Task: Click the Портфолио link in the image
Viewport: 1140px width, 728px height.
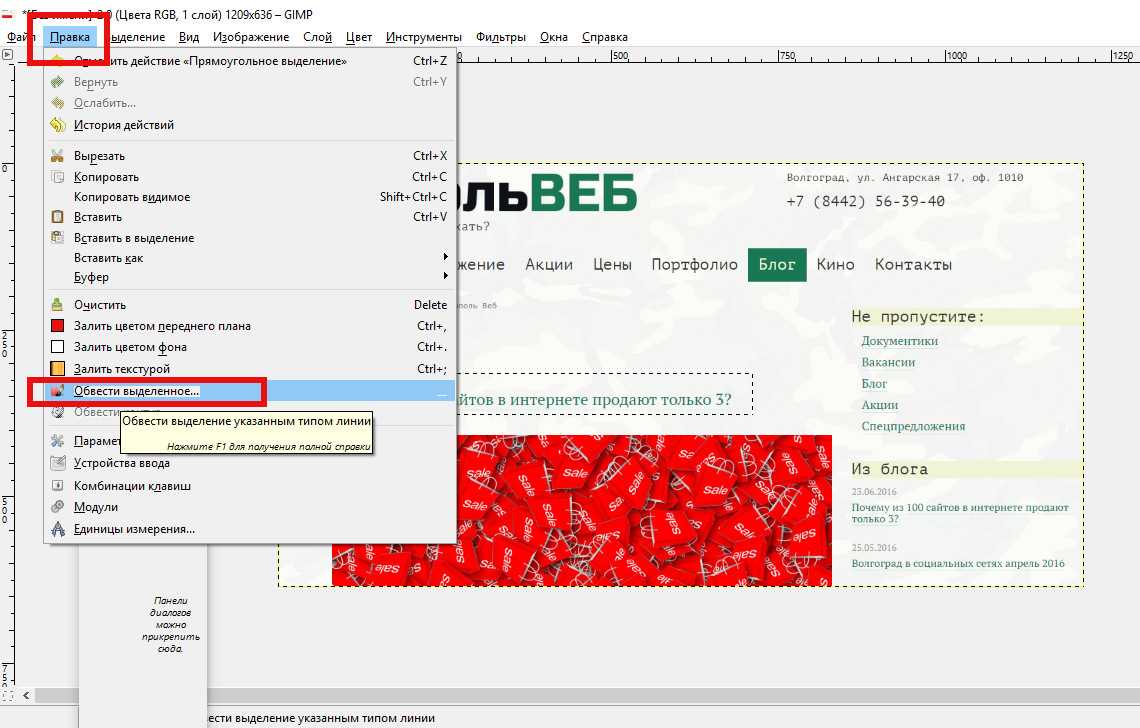Action: (x=694, y=265)
